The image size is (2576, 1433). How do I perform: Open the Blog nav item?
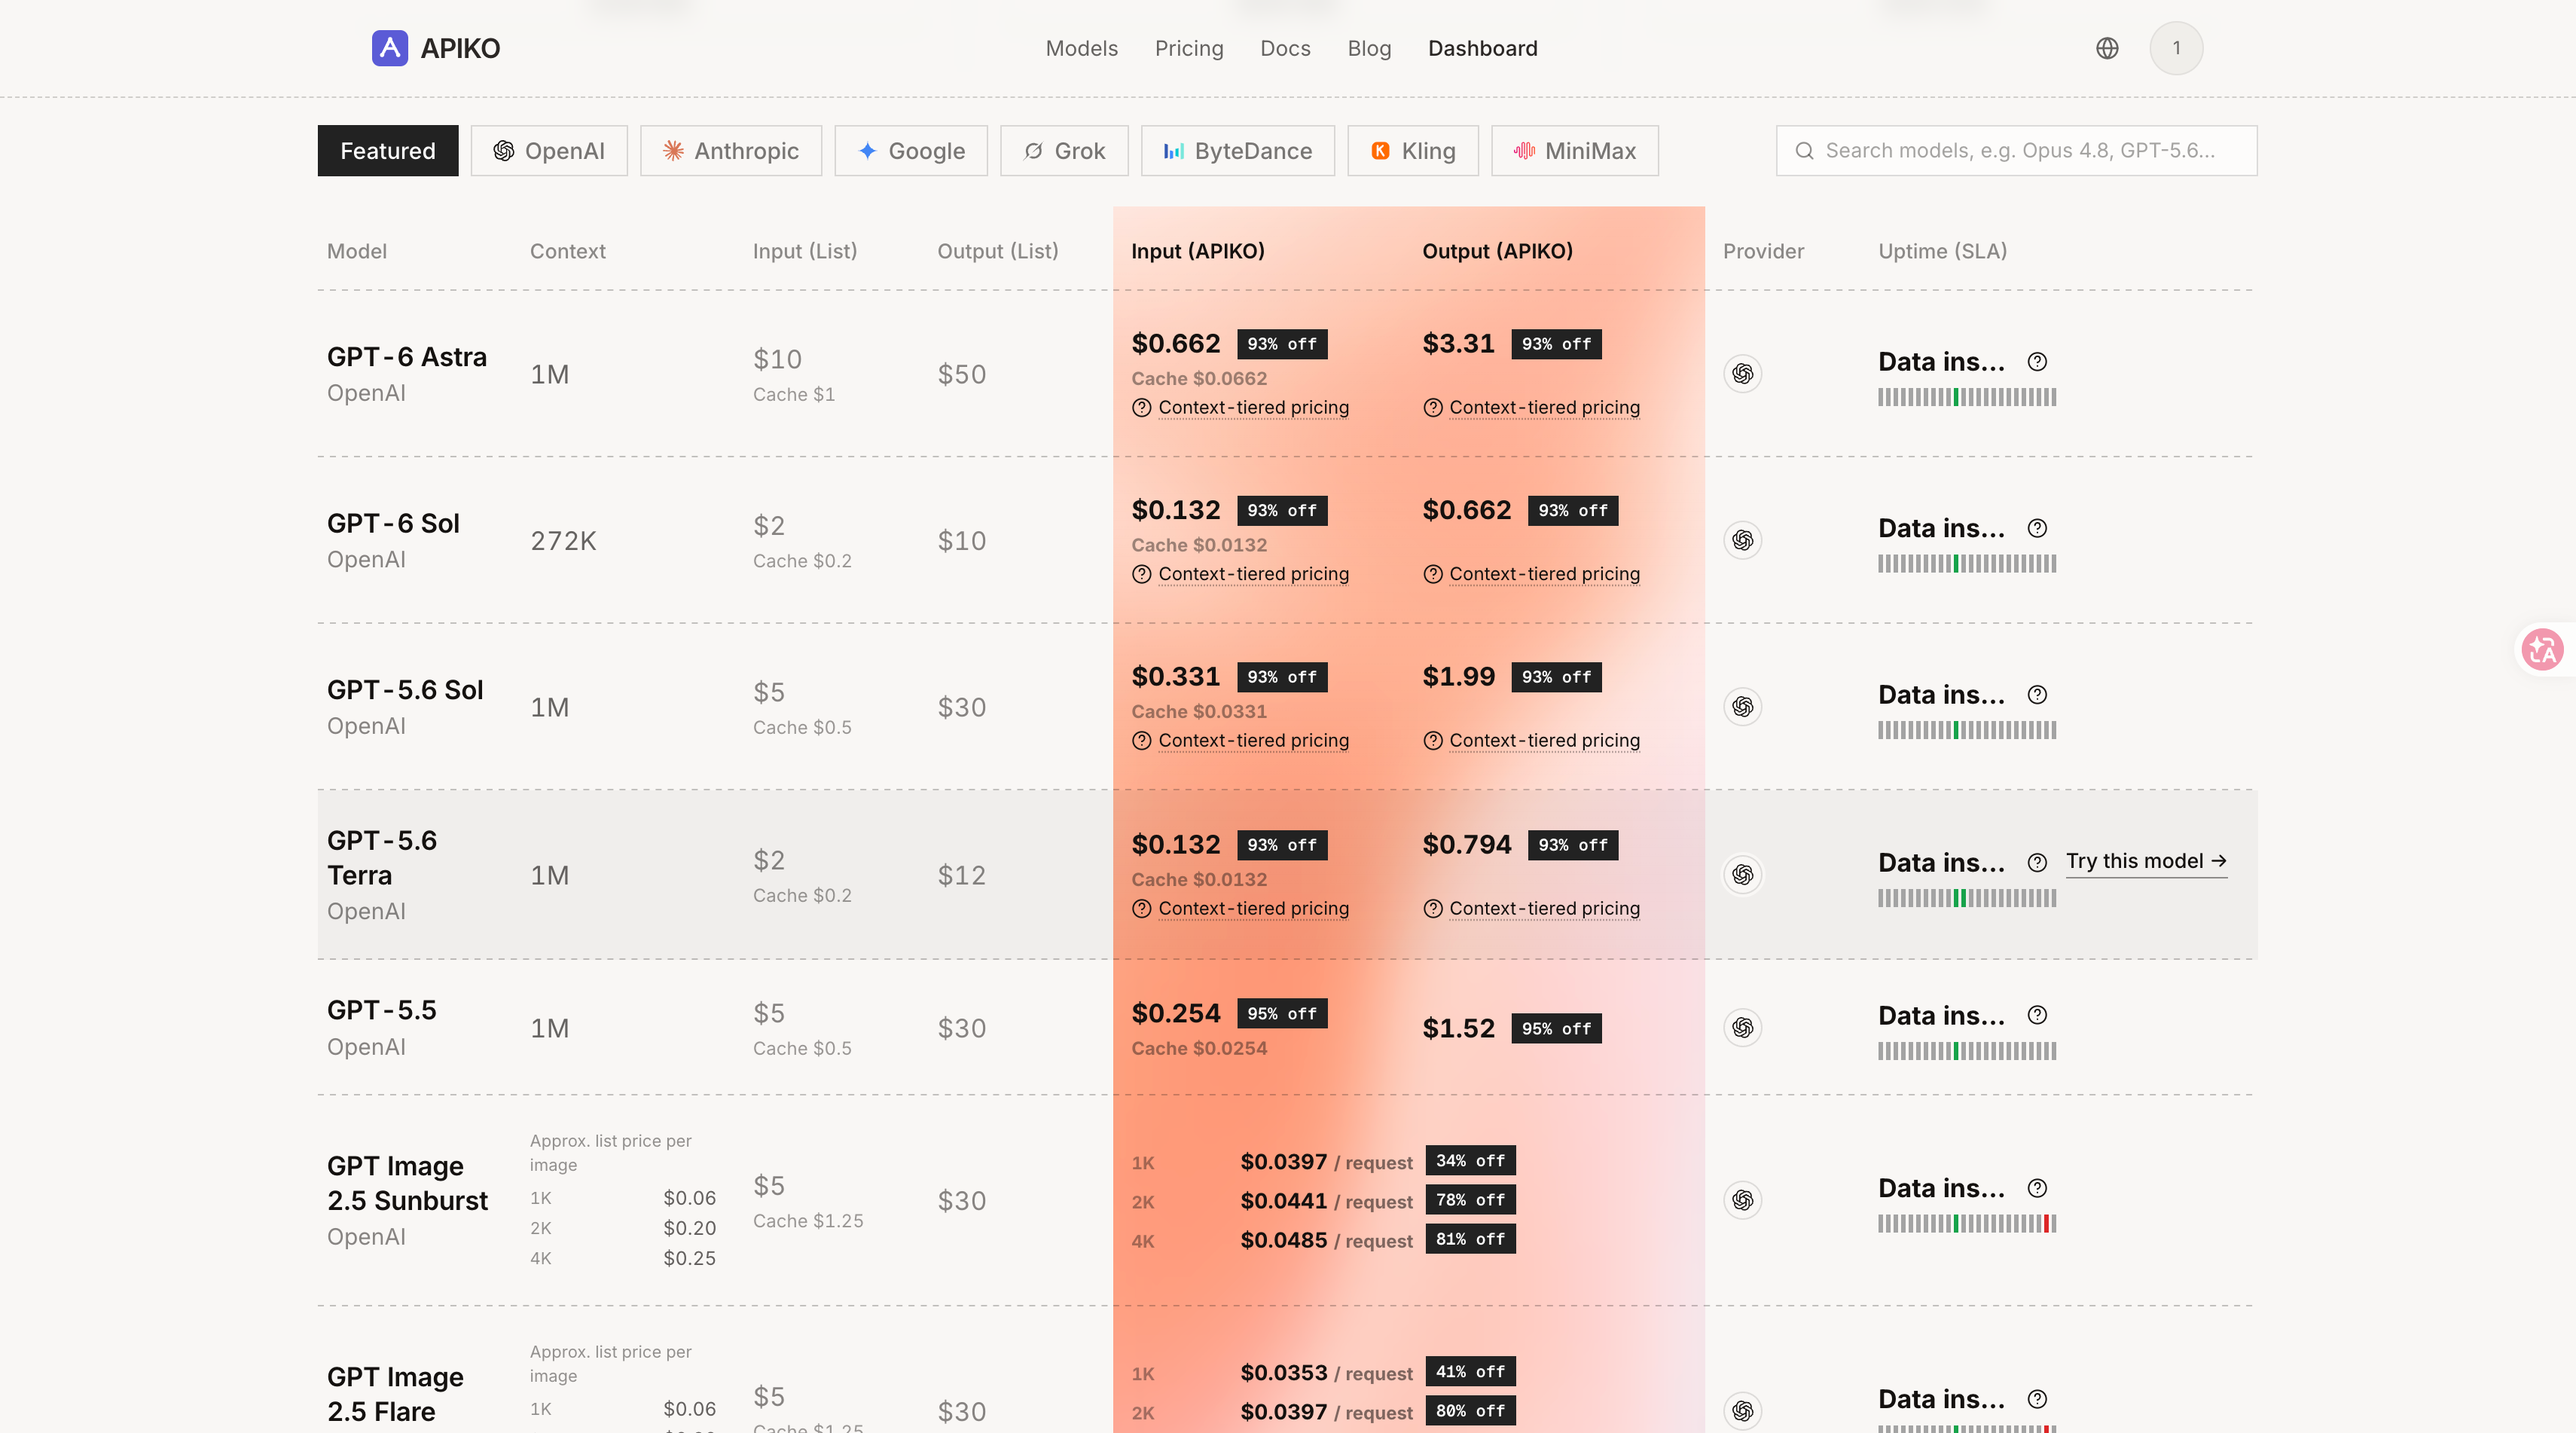pos(1369,48)
